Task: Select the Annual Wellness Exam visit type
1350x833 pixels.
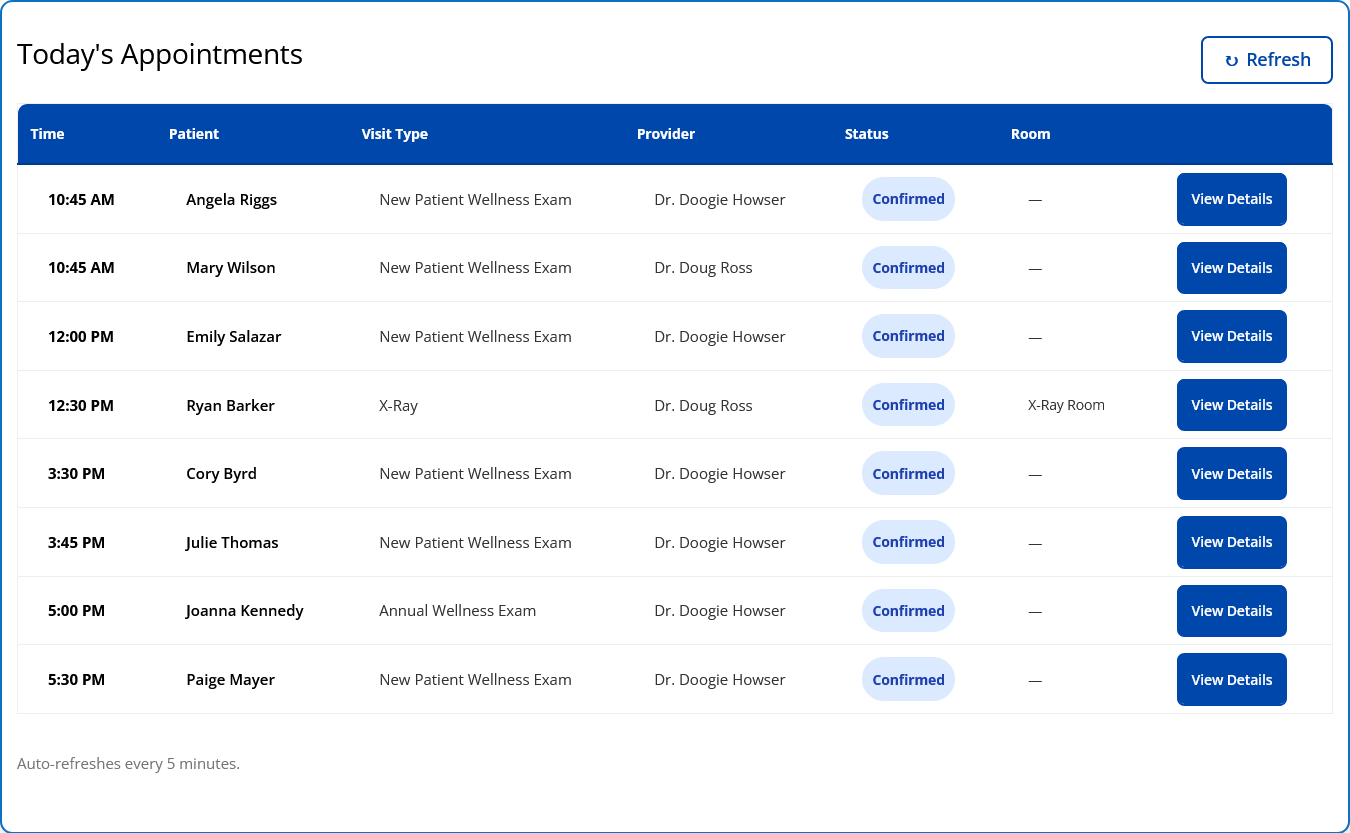Action: pyautogui.click(x=457, y=611)
